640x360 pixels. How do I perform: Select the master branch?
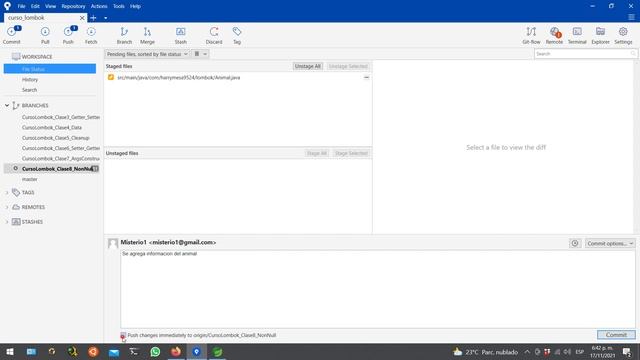pos(29,179)
